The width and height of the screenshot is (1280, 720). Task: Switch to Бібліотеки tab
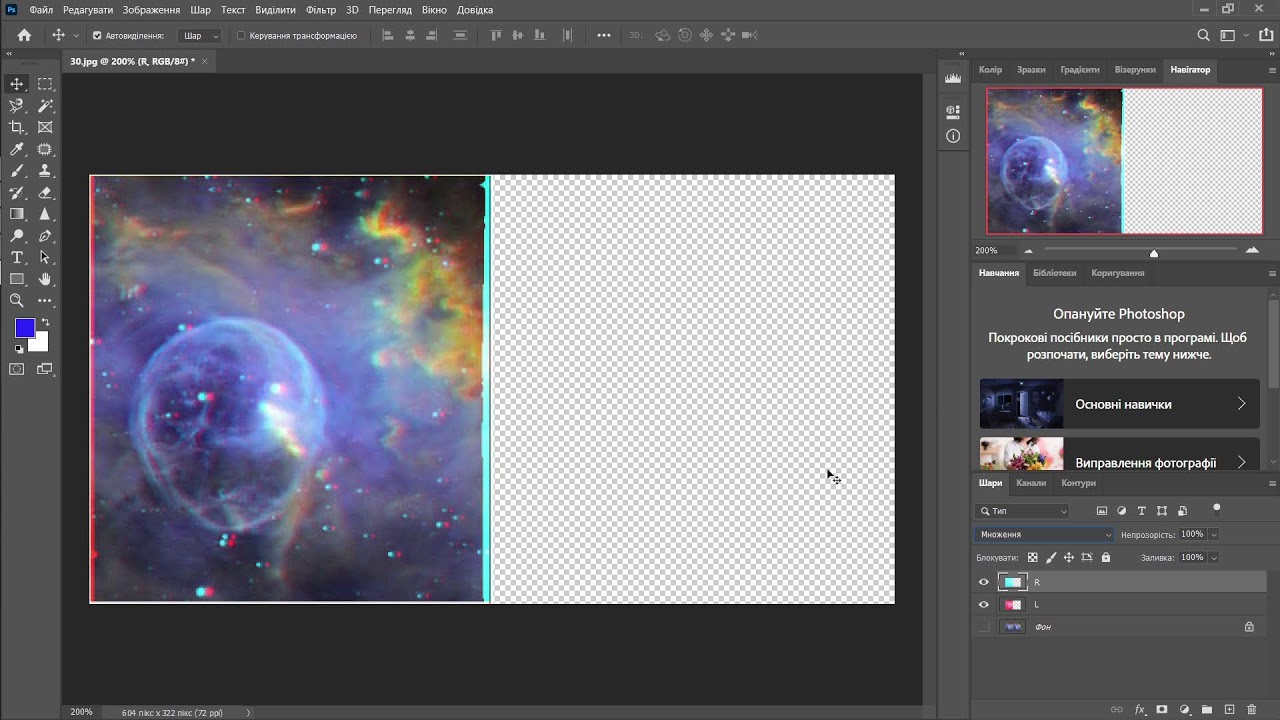coord(1055,273)
